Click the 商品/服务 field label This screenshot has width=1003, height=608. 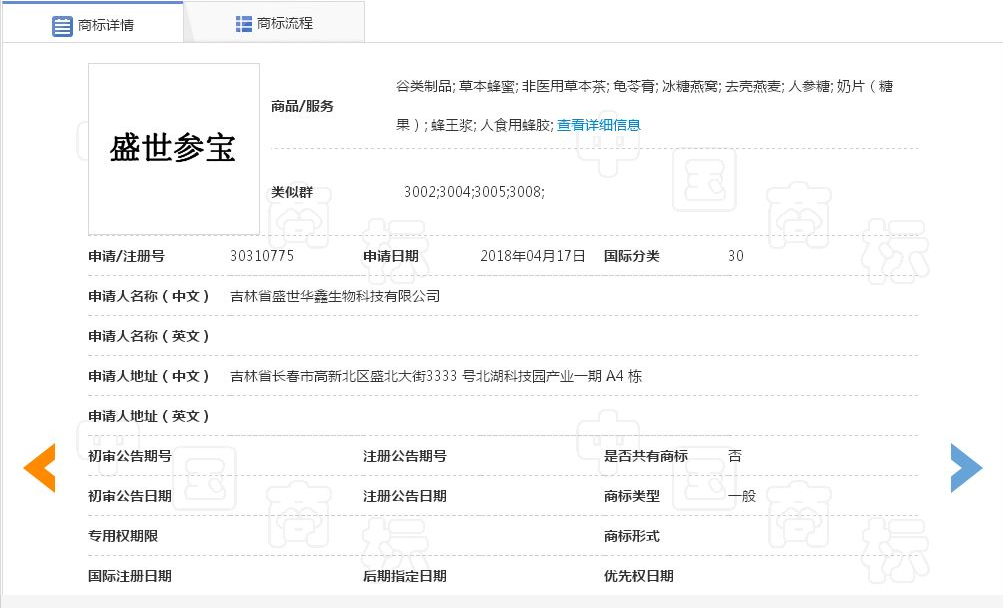point(302,106)
